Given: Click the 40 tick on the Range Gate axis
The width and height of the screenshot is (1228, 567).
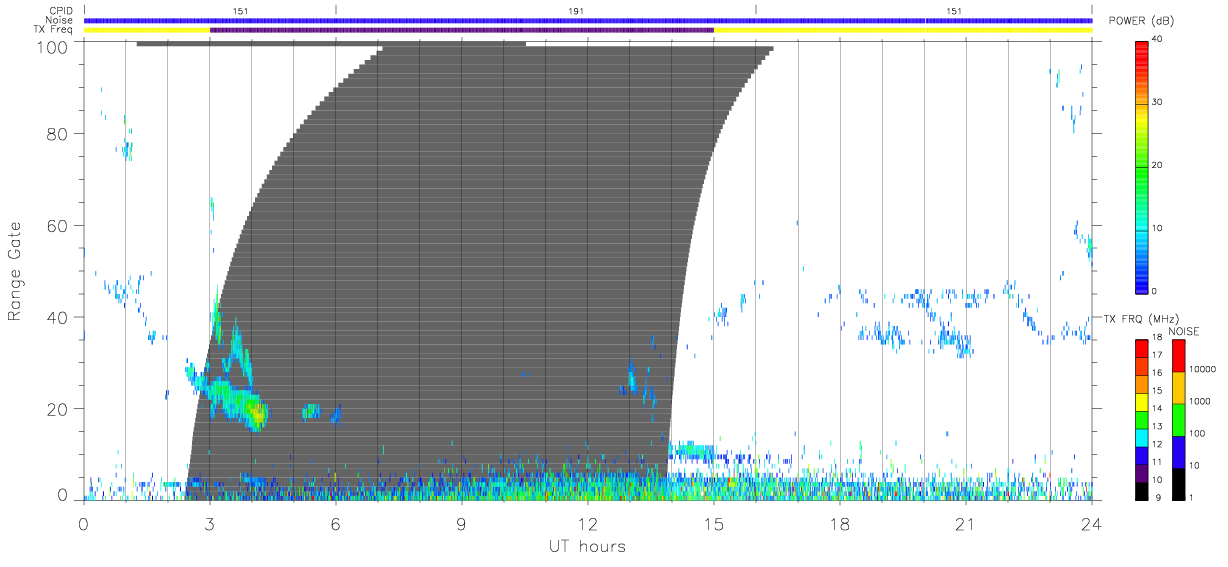Looking at the screenshot, I should pos(57,318).
